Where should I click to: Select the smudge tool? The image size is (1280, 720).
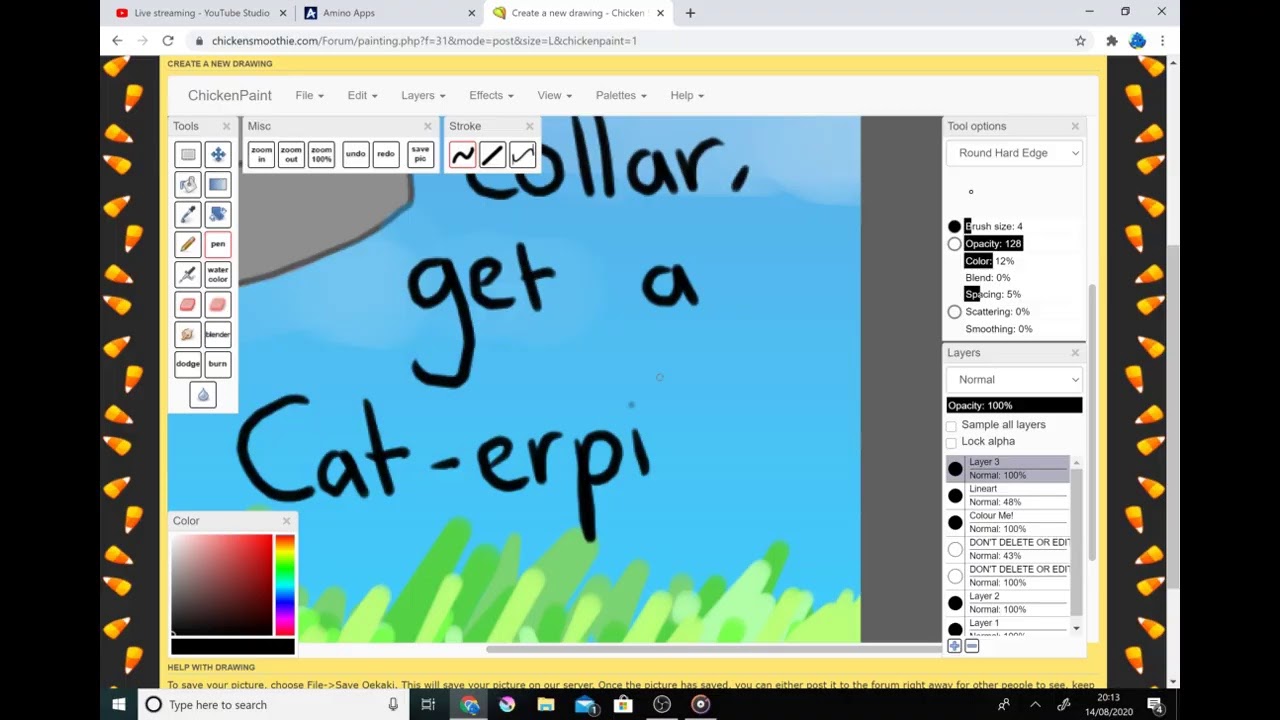(x=188, y=334)
